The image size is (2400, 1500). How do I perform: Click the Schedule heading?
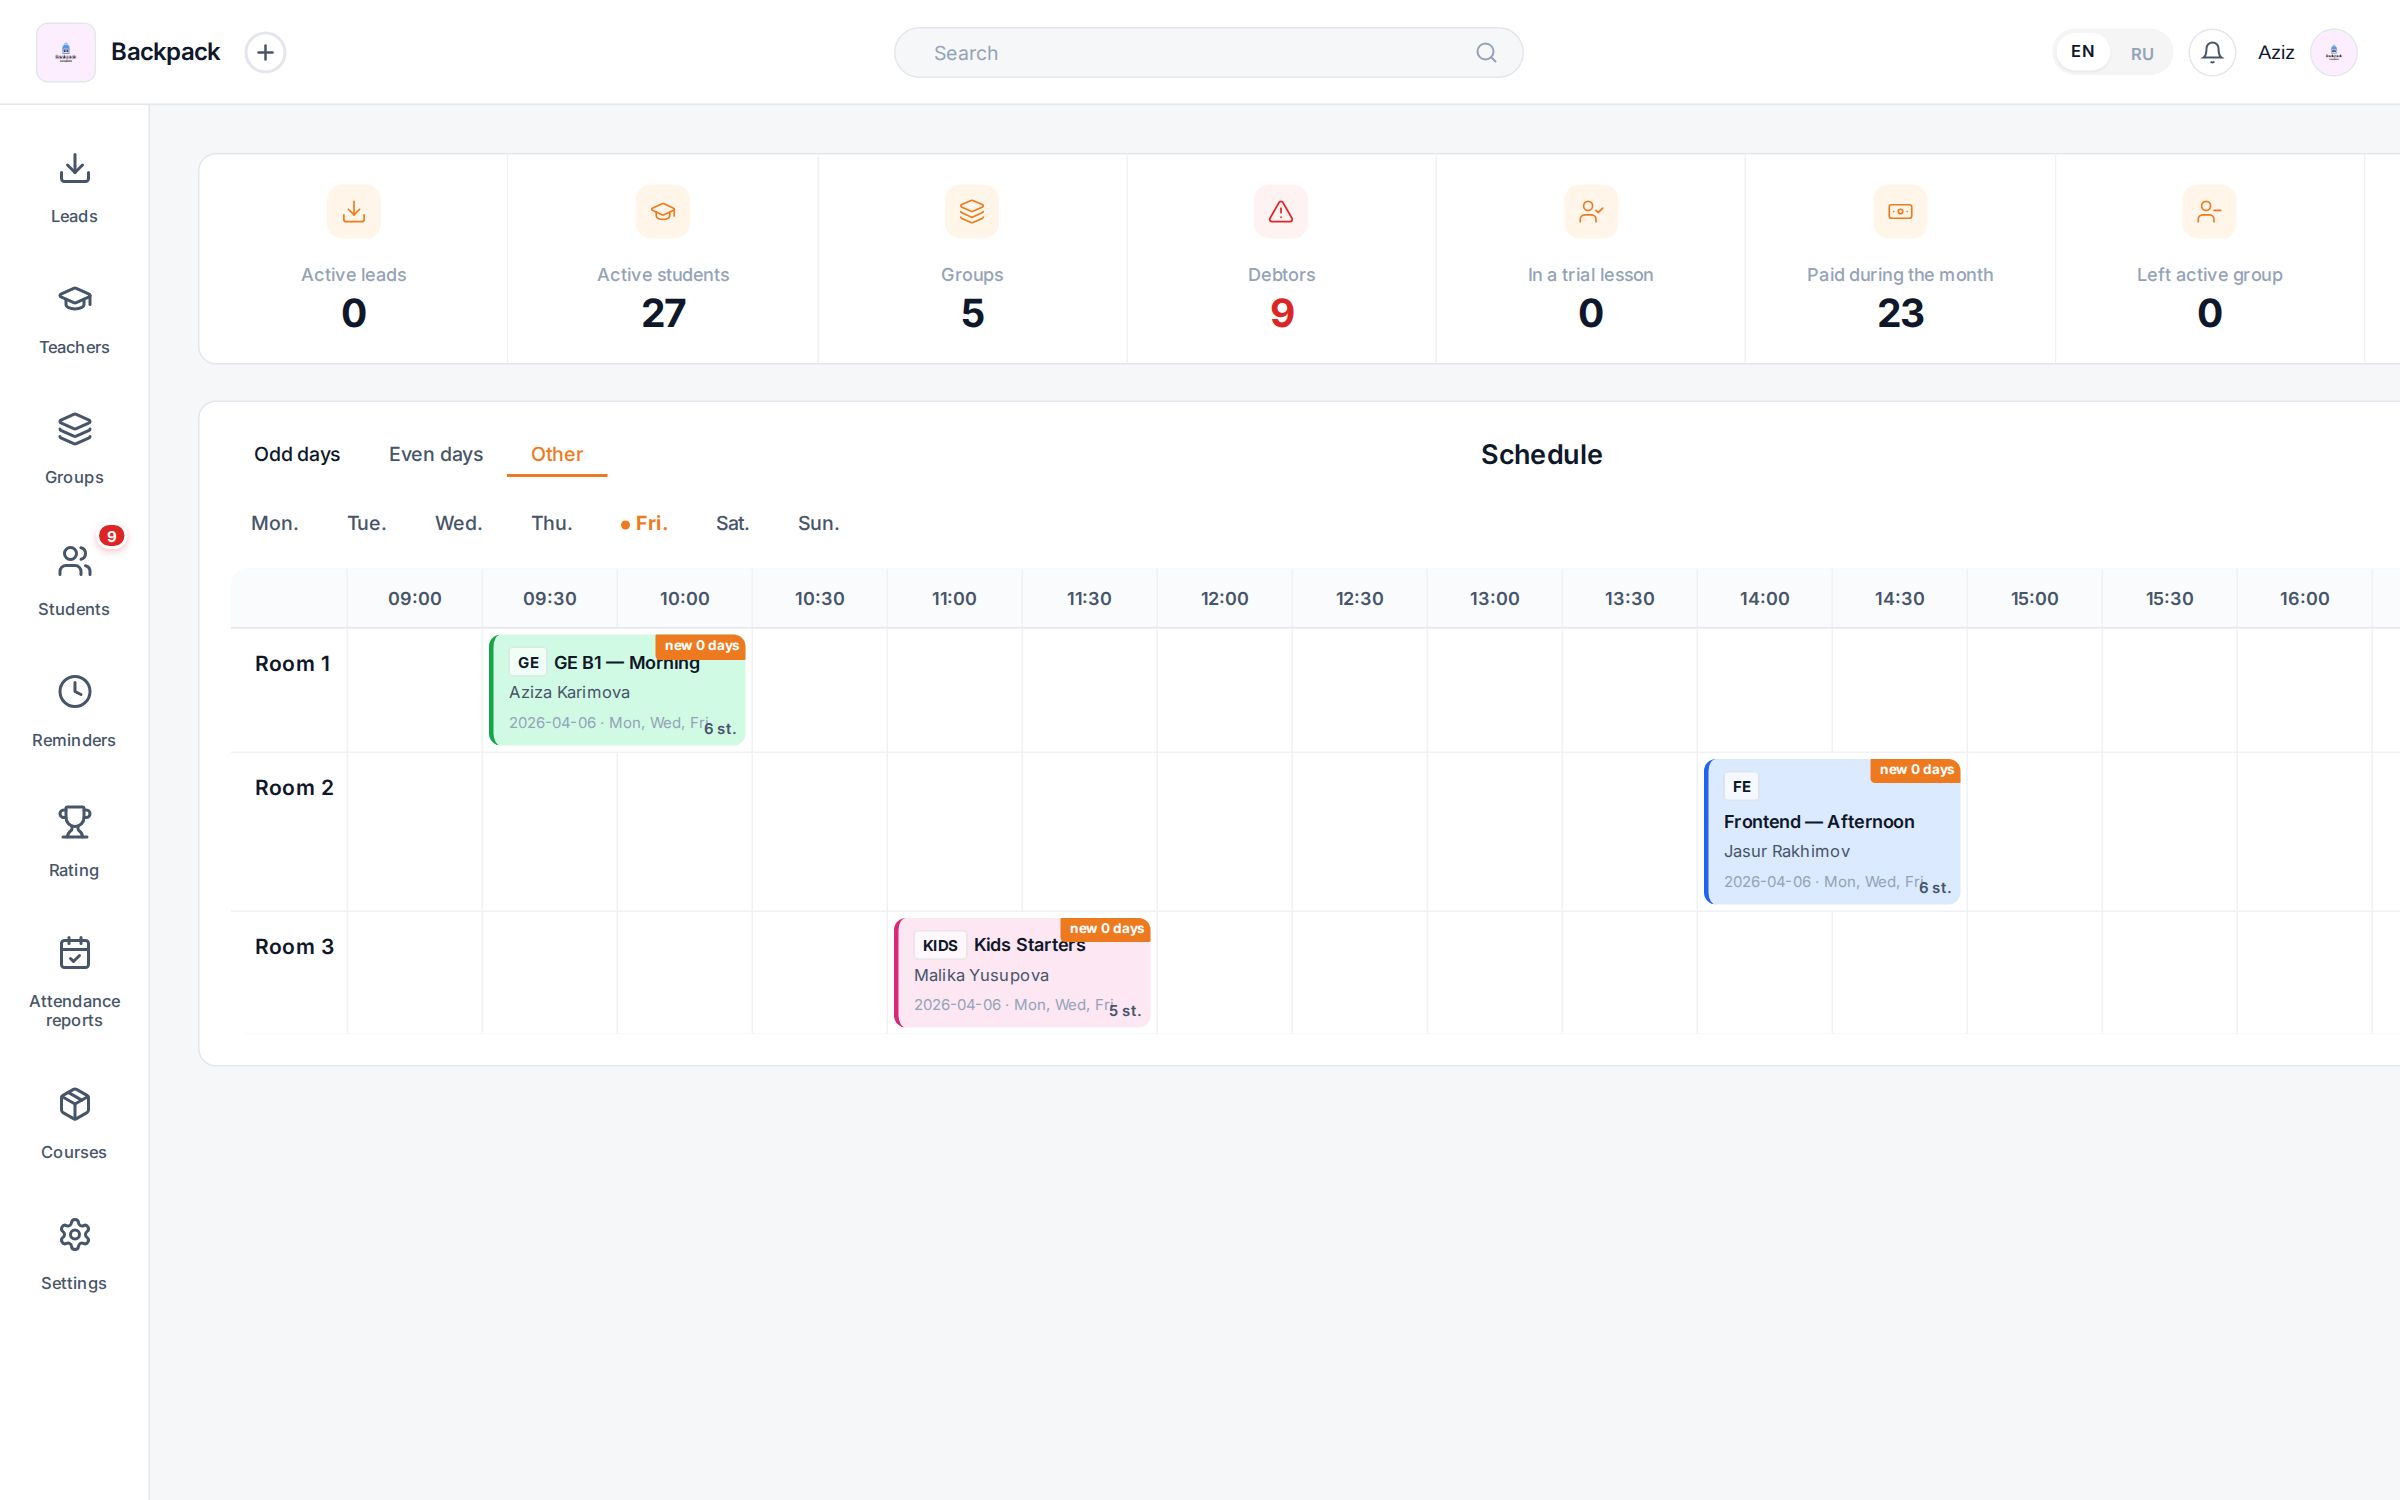point(1541,455)
